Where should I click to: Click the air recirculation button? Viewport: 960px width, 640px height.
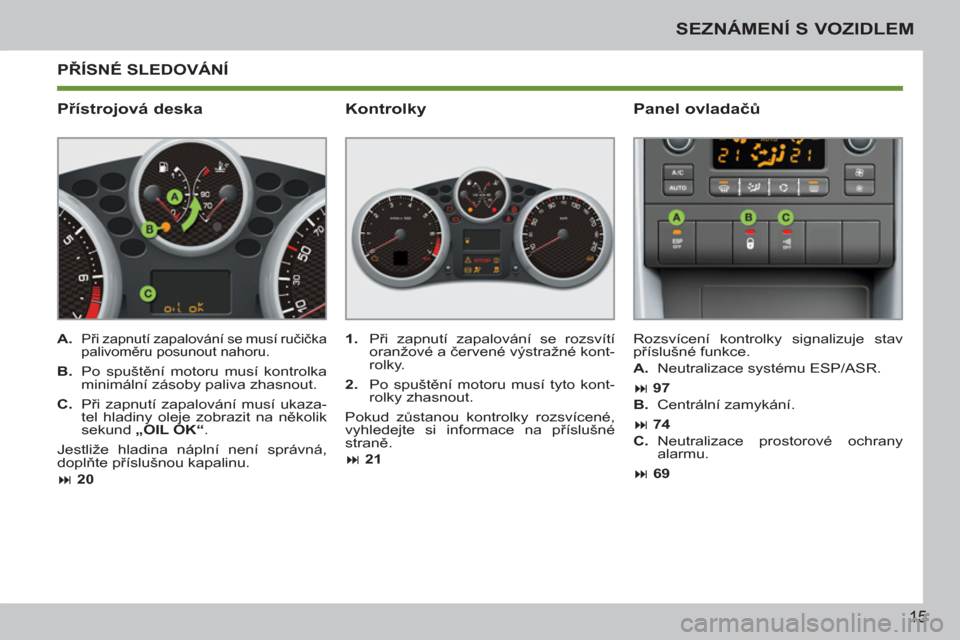pyautogui.click(x=784, y=186)
